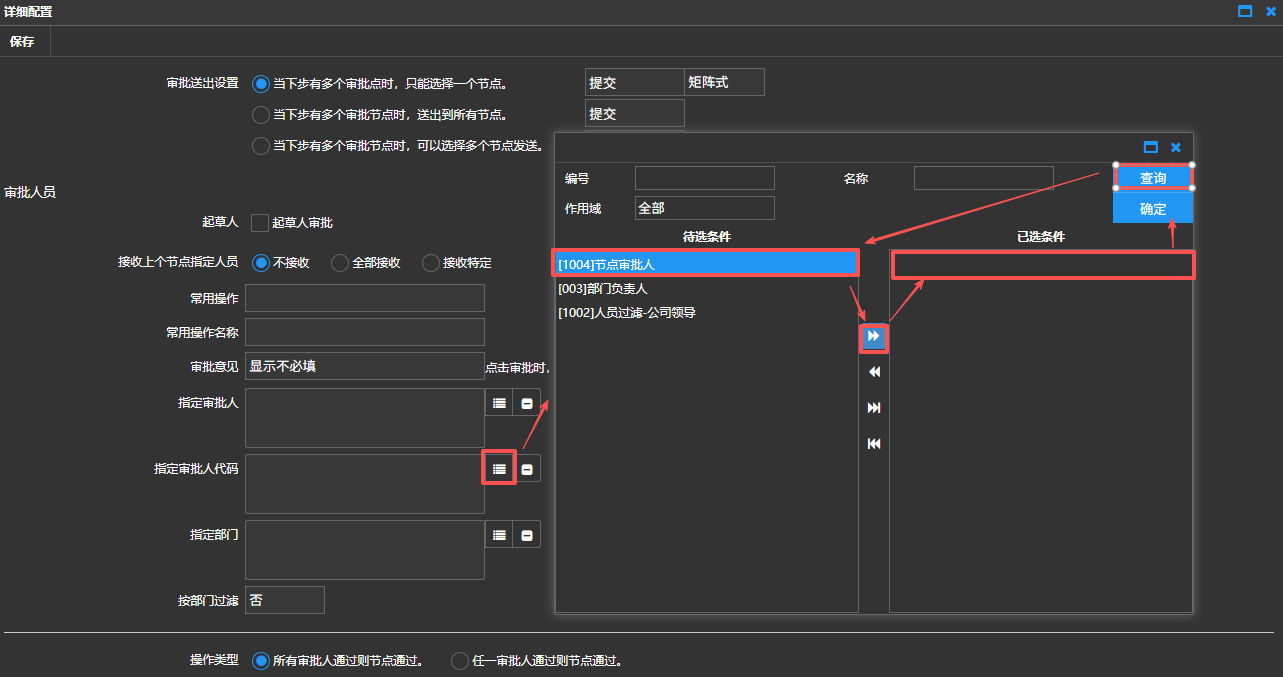Open list picker for 指定审批人代码

(499, 468)
